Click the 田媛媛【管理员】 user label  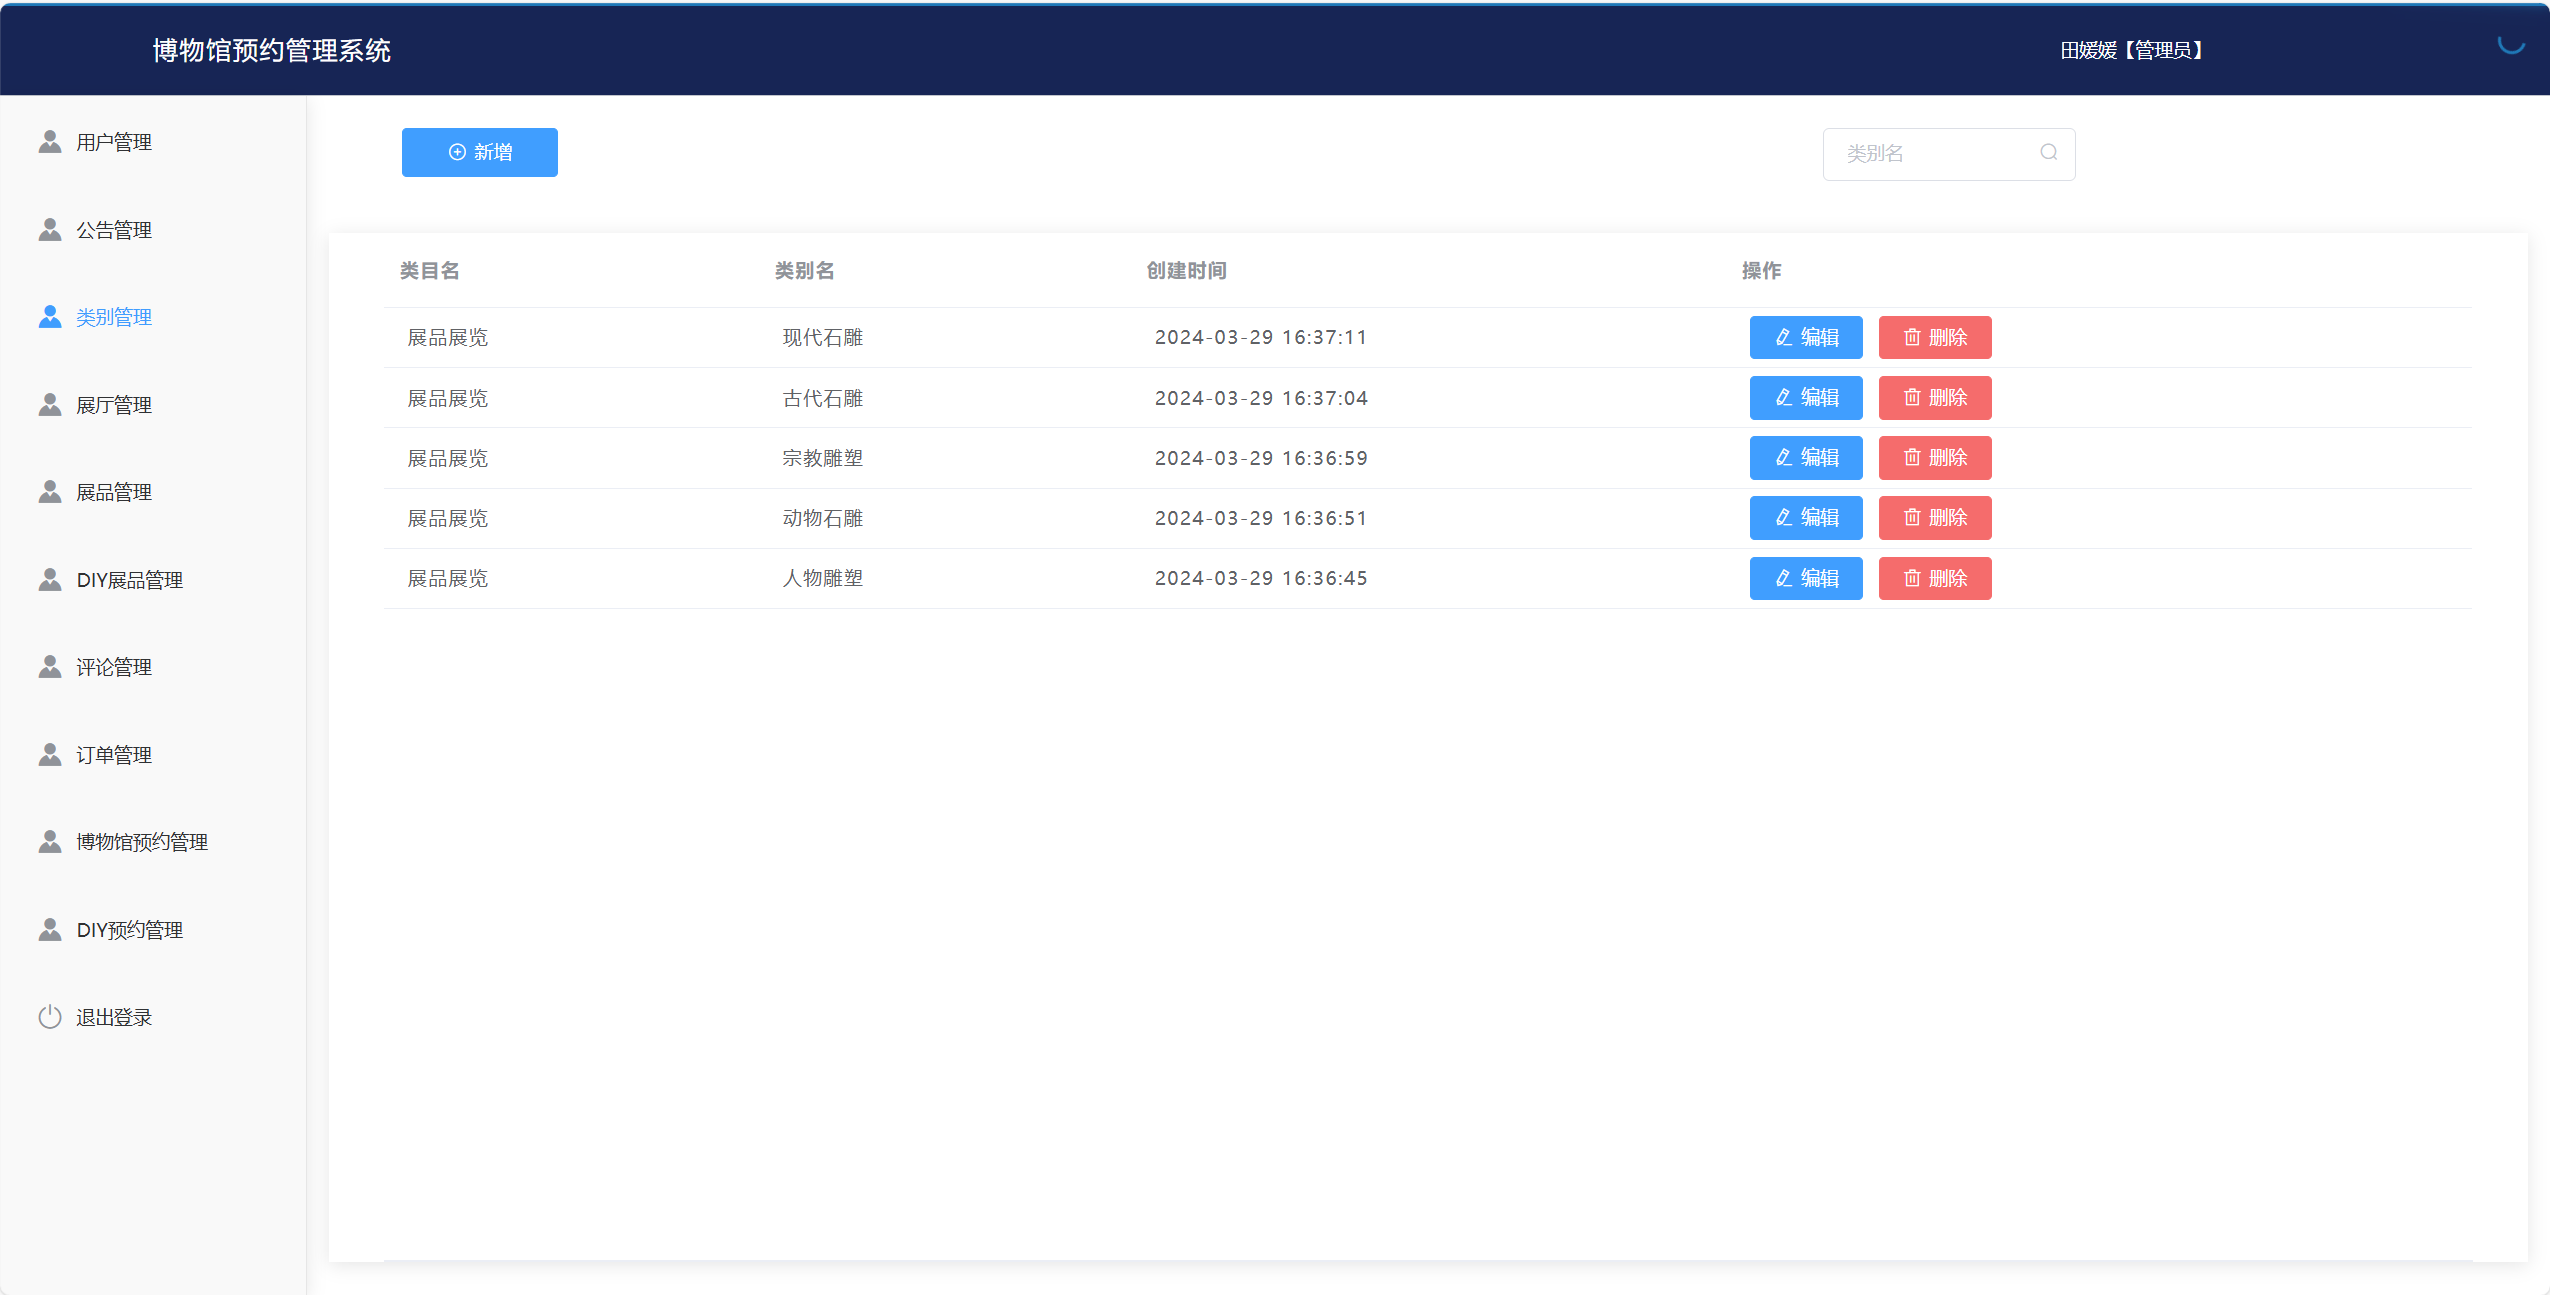point(2130,50)
